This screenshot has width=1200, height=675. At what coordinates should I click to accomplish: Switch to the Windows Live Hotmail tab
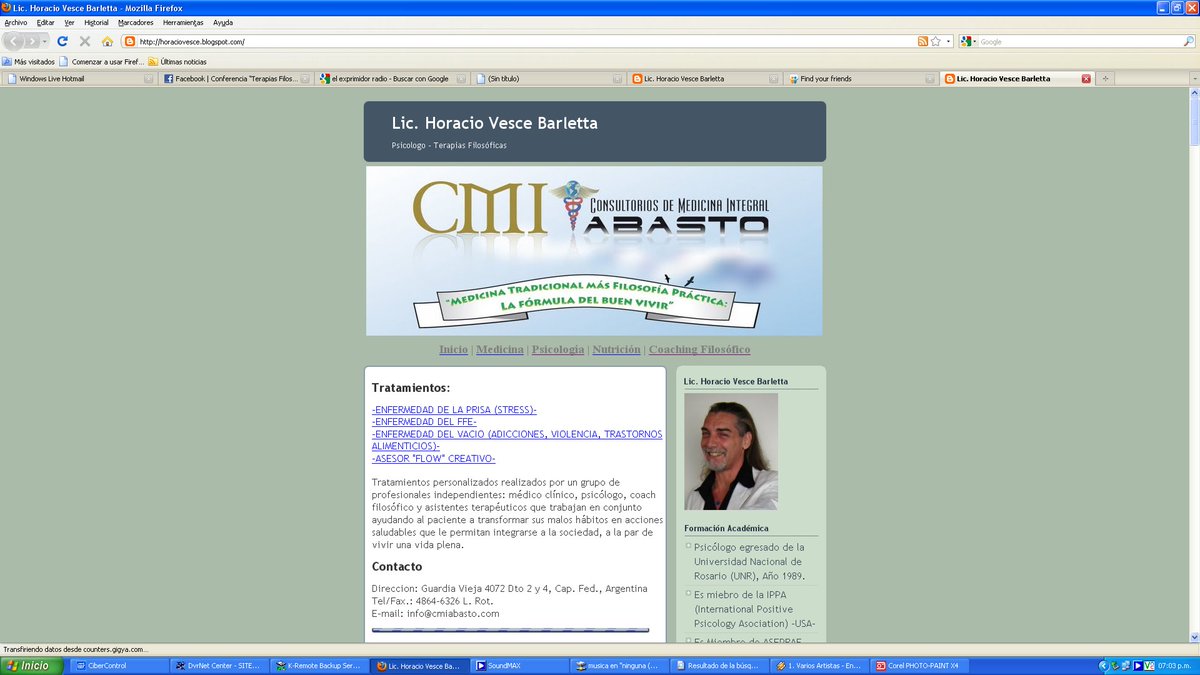click(x=79, y=78)
